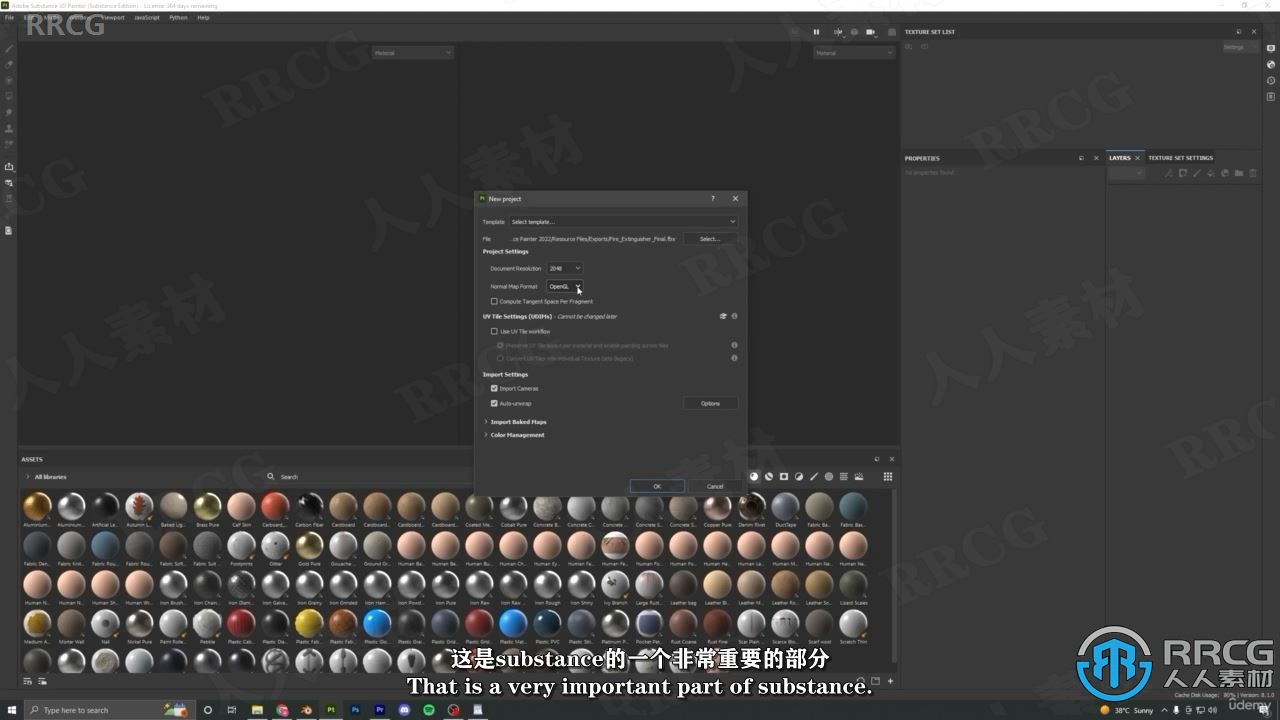Open the JavaScript menu

coord(146,17)
